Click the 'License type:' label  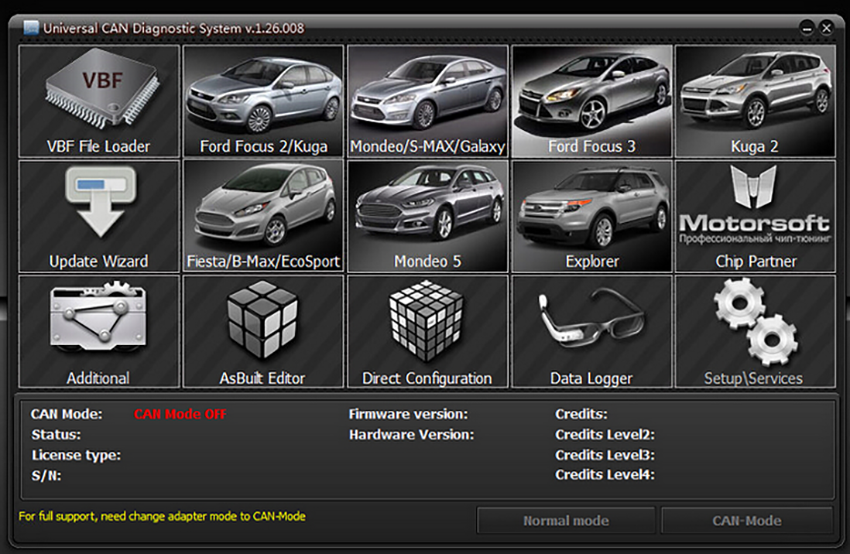[x=76, y=455]
